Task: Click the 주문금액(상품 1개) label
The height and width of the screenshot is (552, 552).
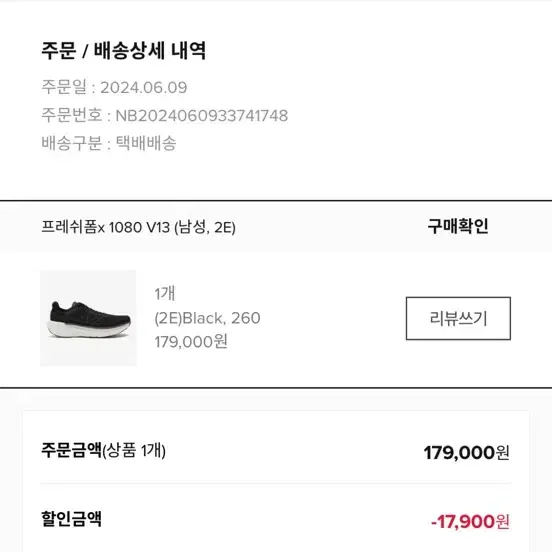Action: pyautogui.click(x=104, y=450)
